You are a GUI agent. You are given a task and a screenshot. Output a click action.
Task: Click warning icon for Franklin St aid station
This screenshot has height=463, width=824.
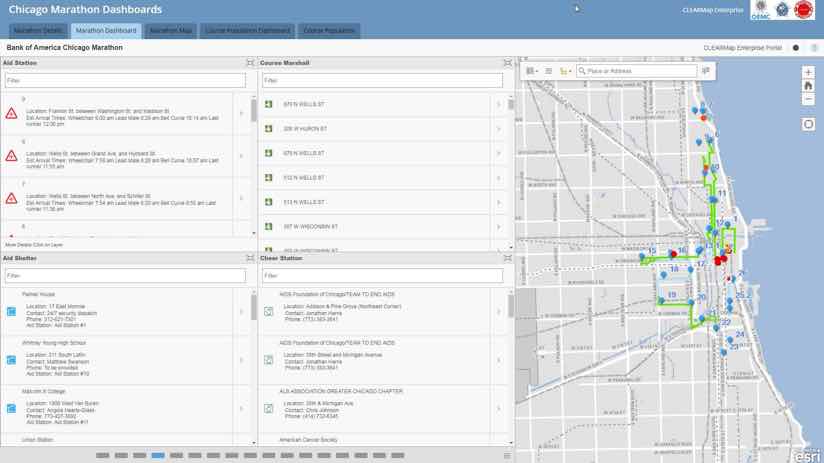click(x=11, y=114)
